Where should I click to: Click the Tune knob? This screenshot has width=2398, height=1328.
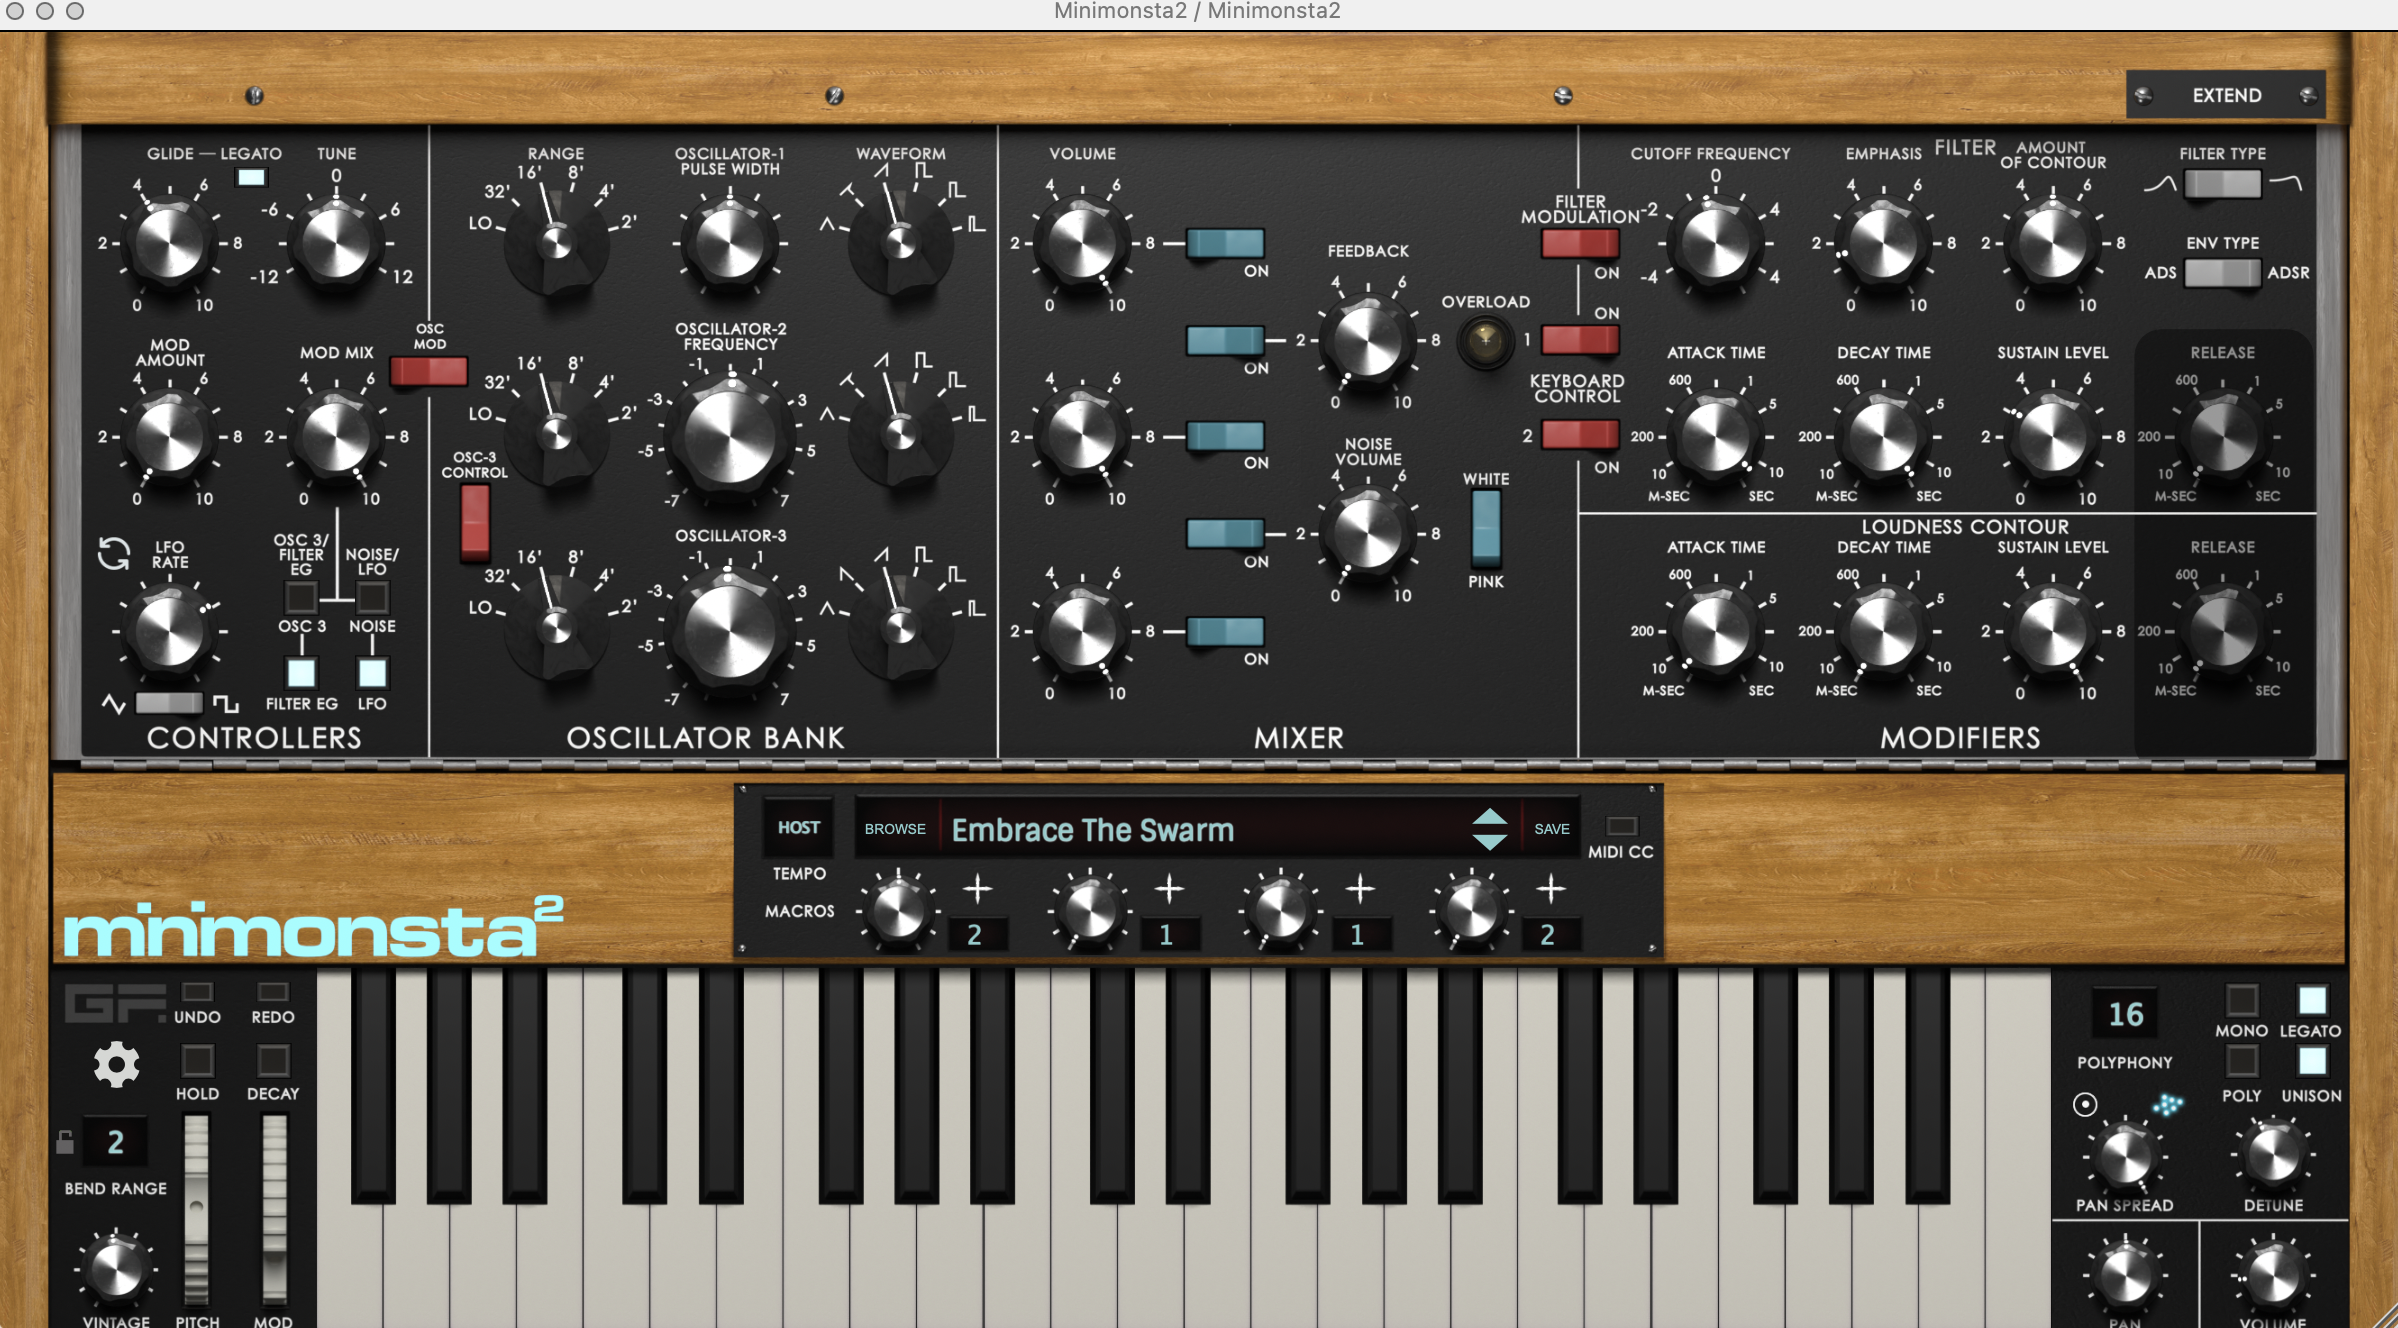[336, 243]
